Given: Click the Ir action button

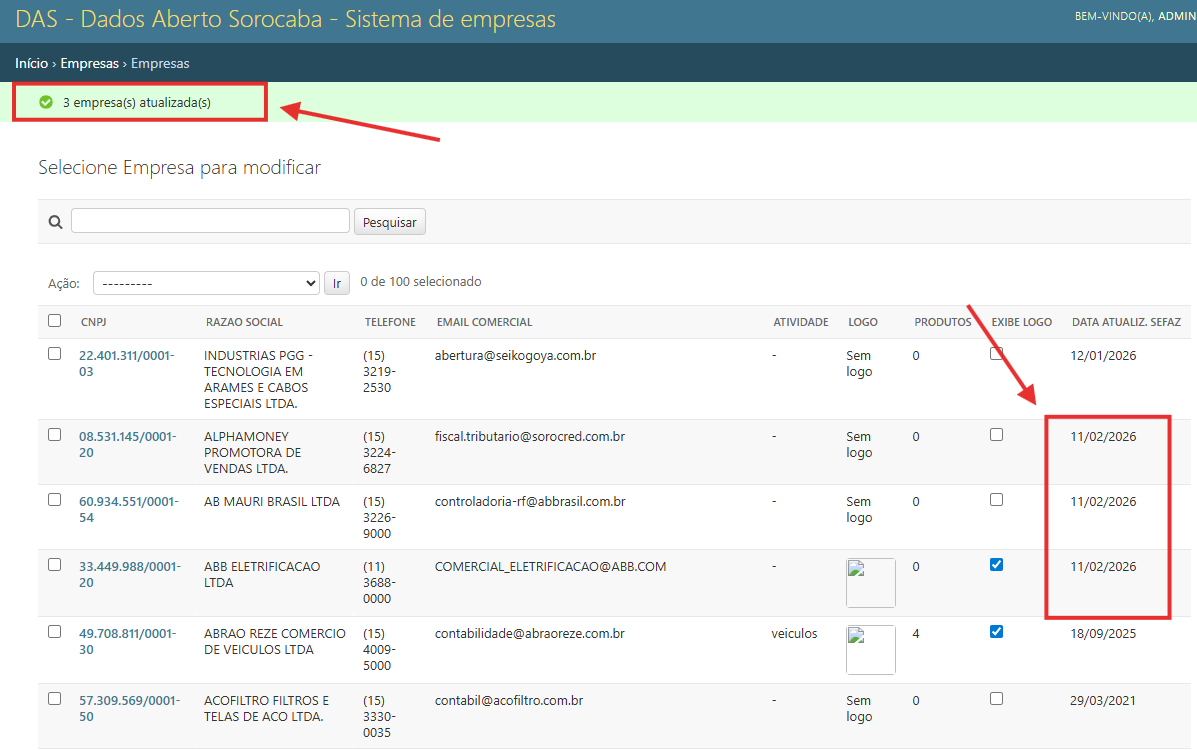Looking at the screenshot, I should pos(336,283).
